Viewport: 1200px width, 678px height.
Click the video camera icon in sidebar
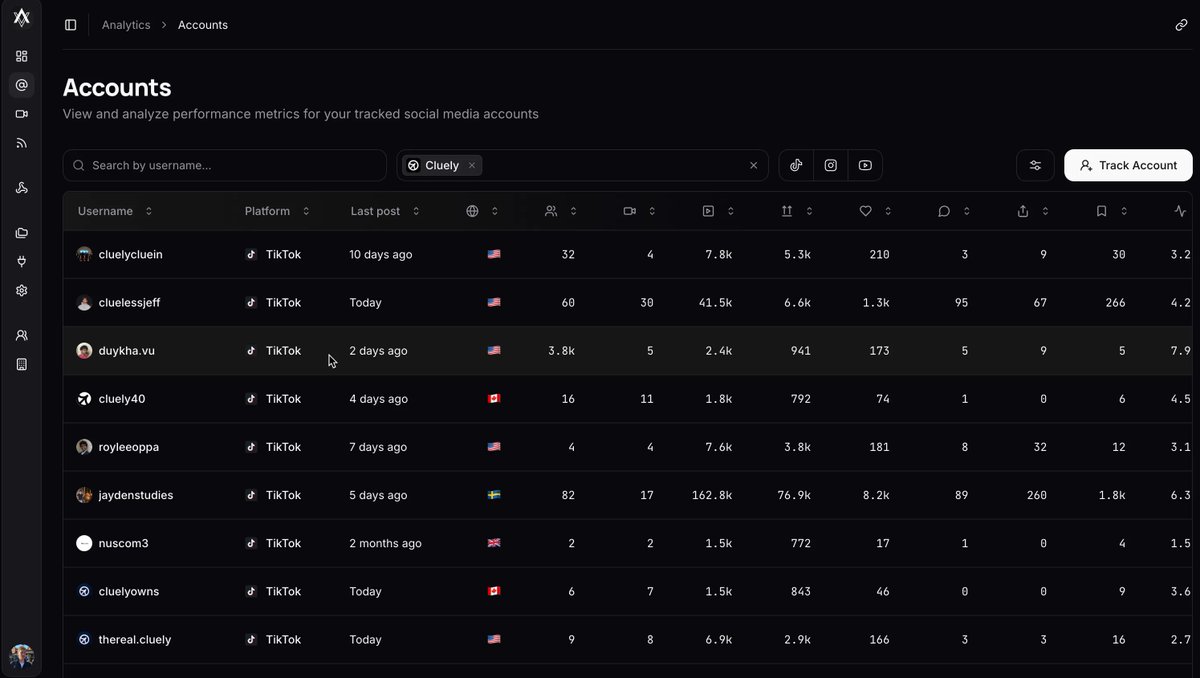(x=22, y=114)
